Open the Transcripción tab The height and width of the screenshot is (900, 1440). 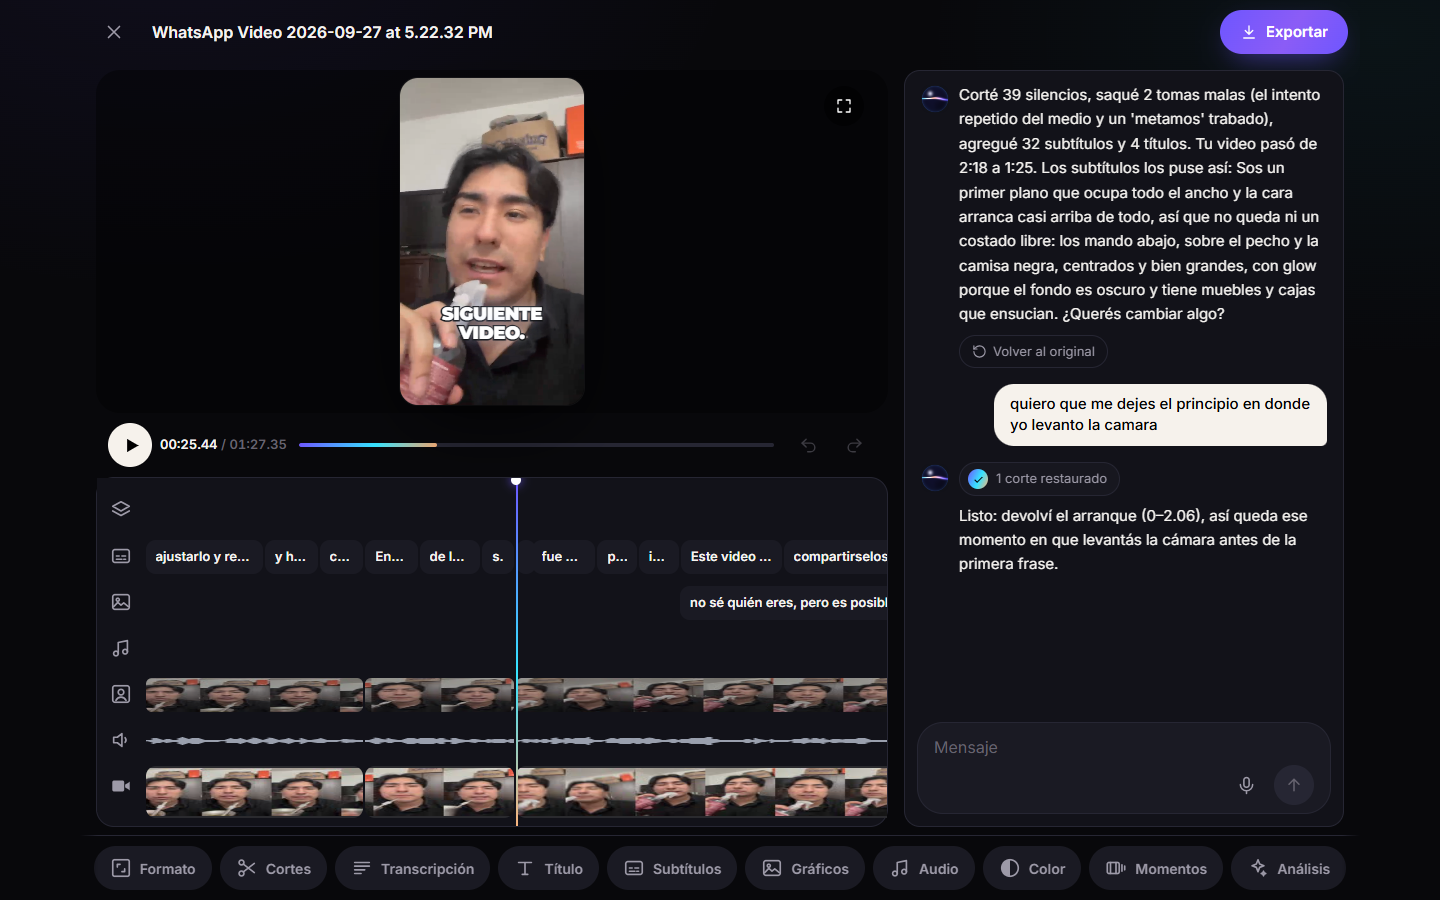pos(413,869)
